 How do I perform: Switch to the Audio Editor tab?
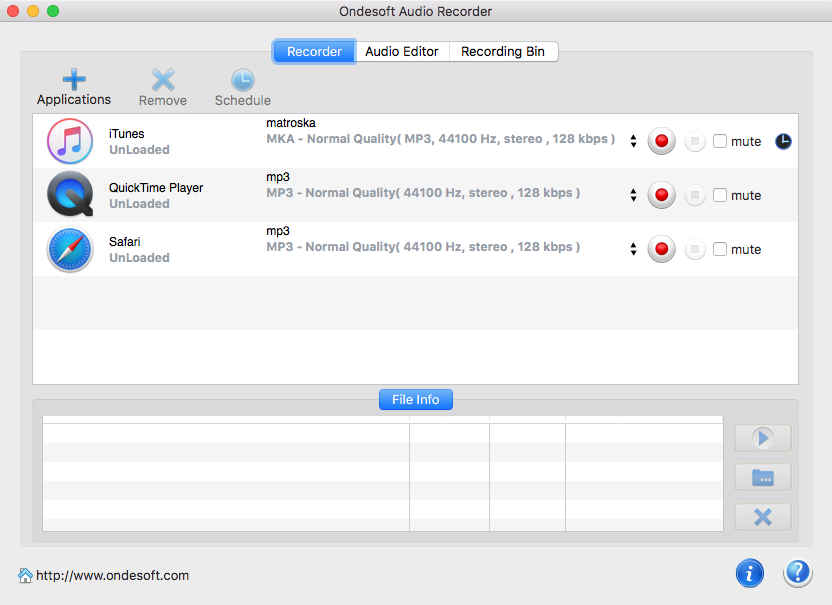(x=402, y=52)
